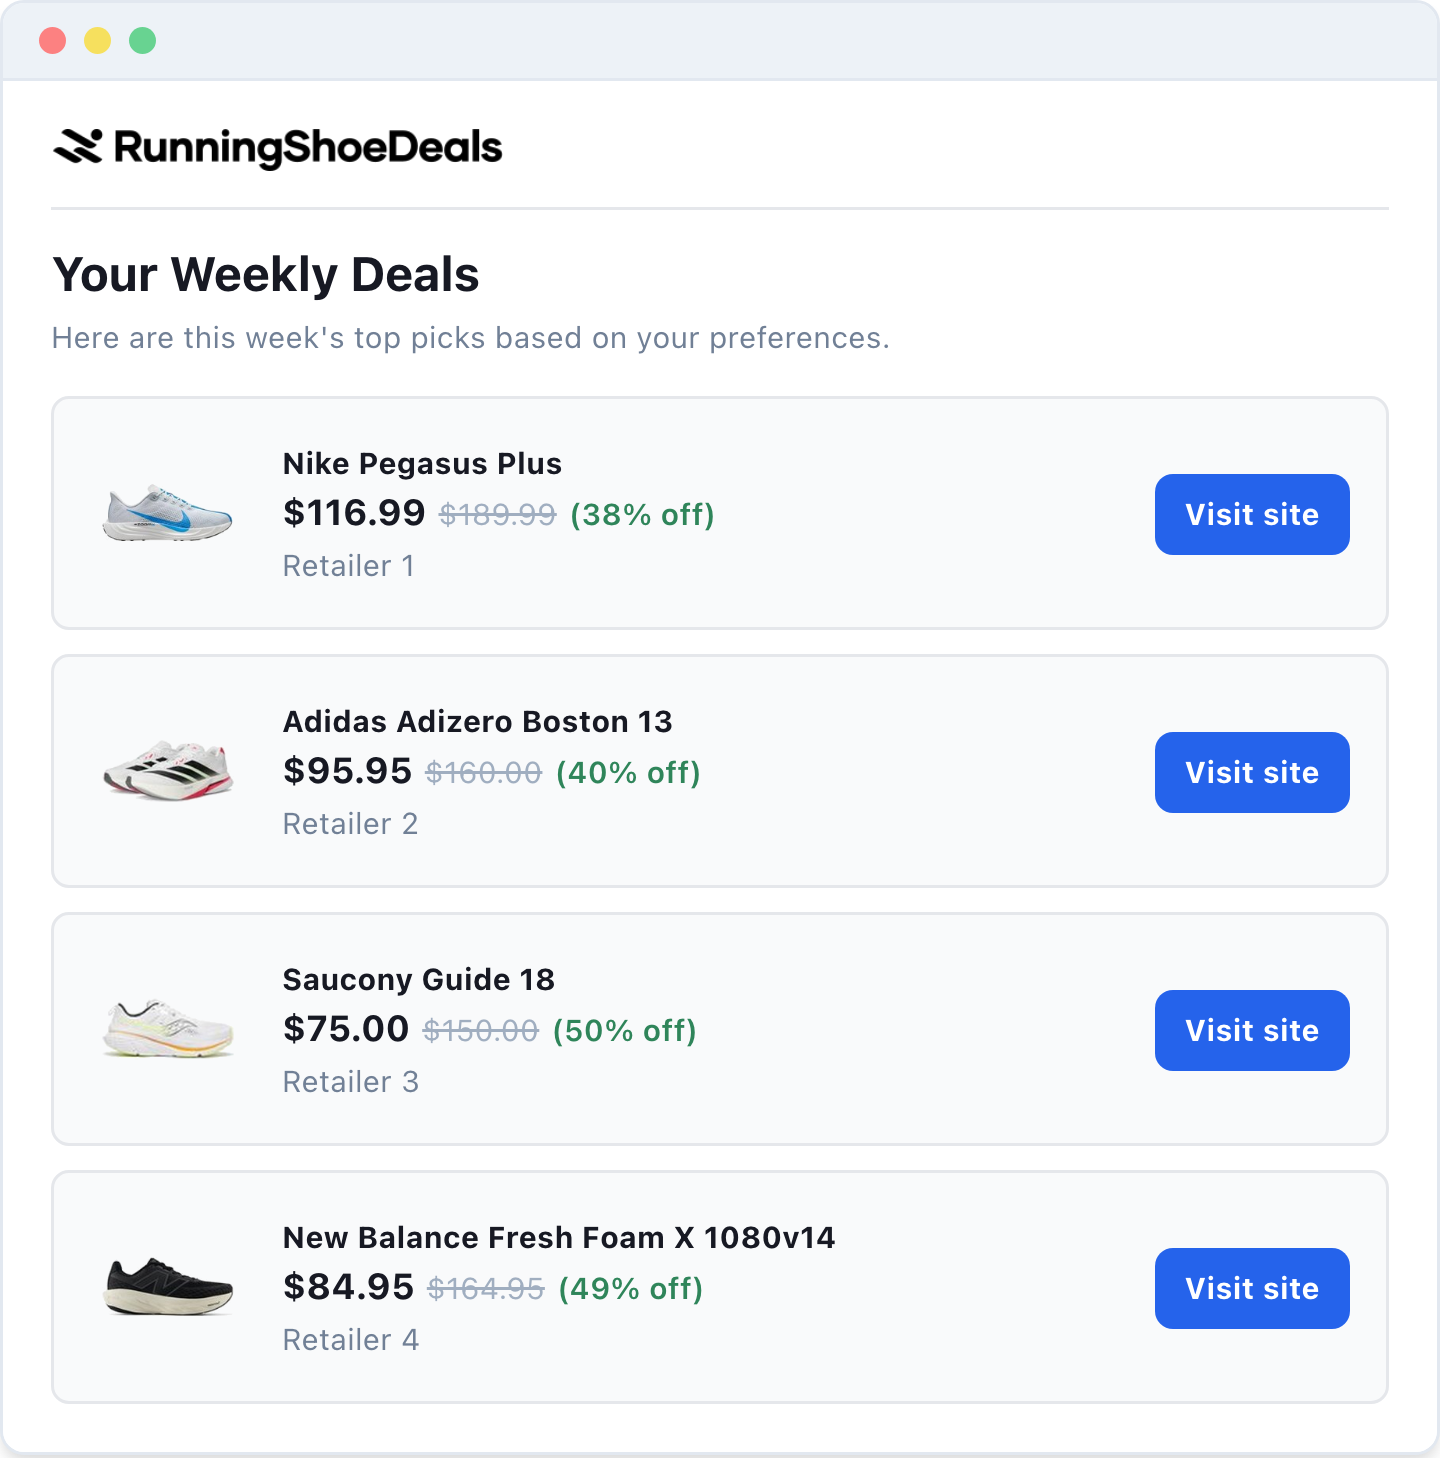Open the Saucony Guide 18 product title

418,980
